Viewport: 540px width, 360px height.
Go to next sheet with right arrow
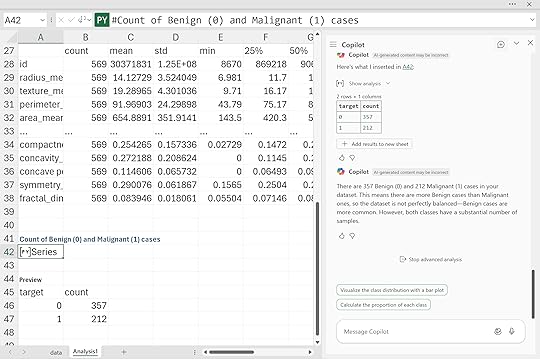(24, 352)
